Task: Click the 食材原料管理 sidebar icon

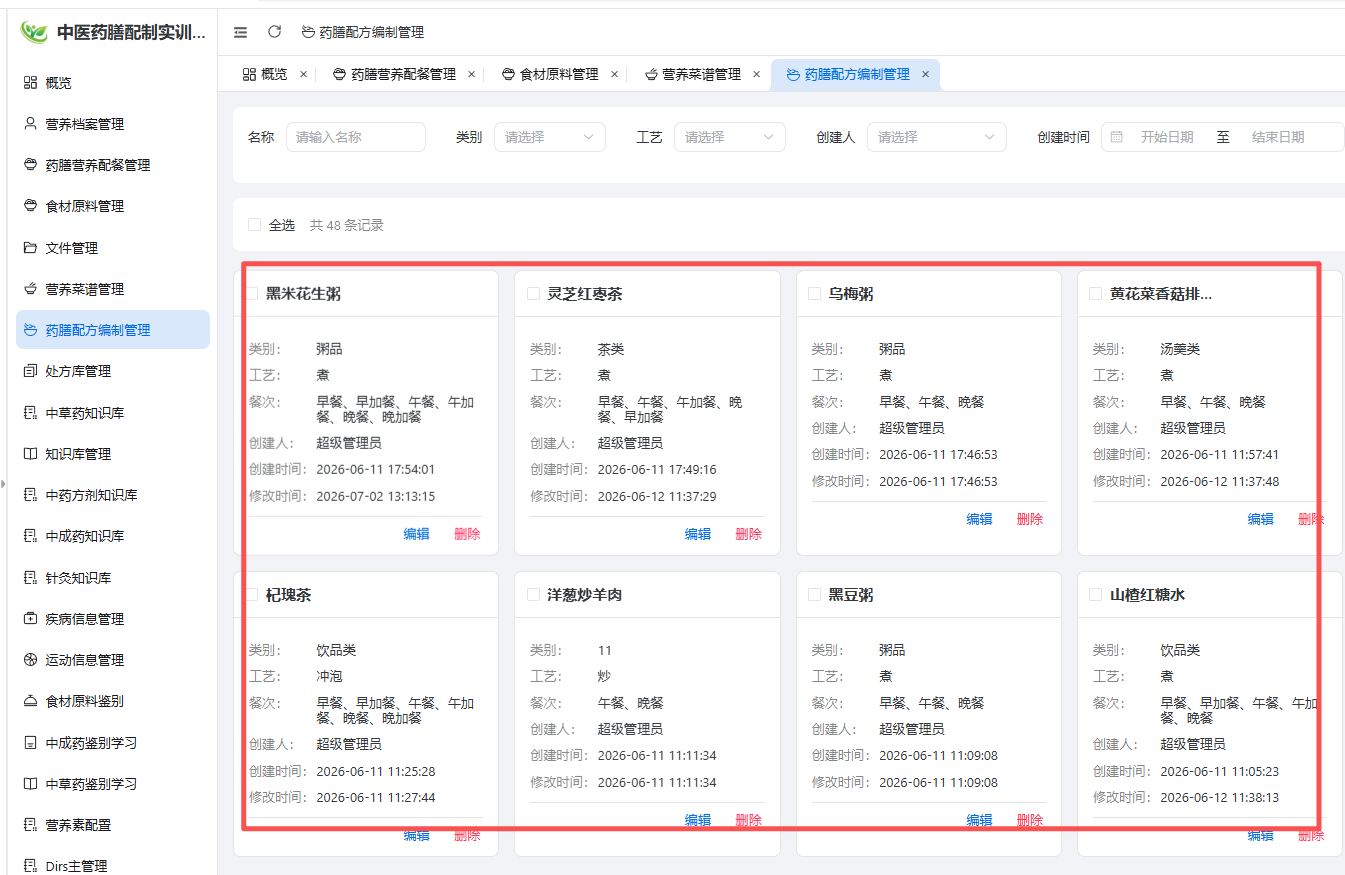Action: (30, 206)
